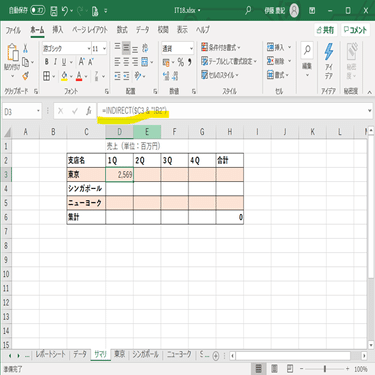This screenshot has height=375, width=375.
Task: Open the number format dropdown
Action: pos(191,49)
